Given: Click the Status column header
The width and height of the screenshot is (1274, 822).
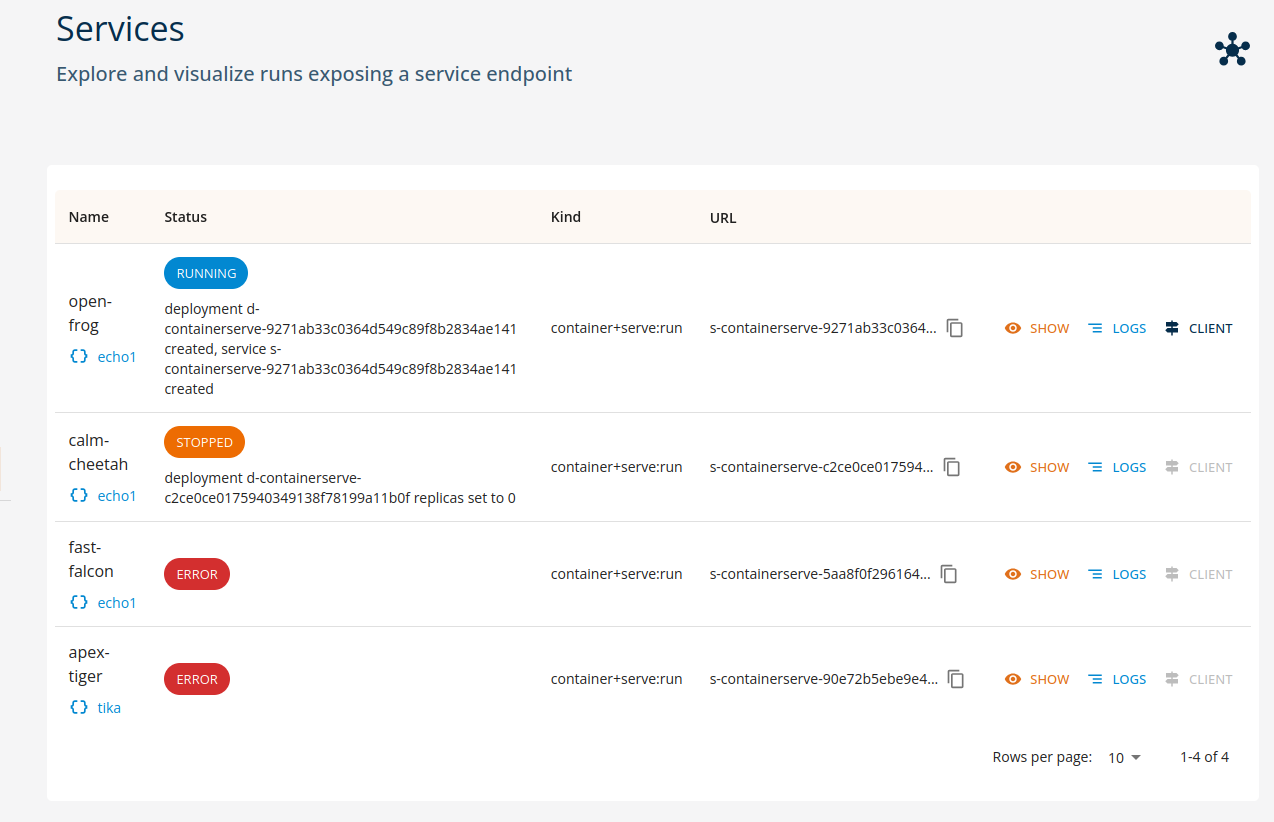Looking at the screenshot, I should 185,217.
